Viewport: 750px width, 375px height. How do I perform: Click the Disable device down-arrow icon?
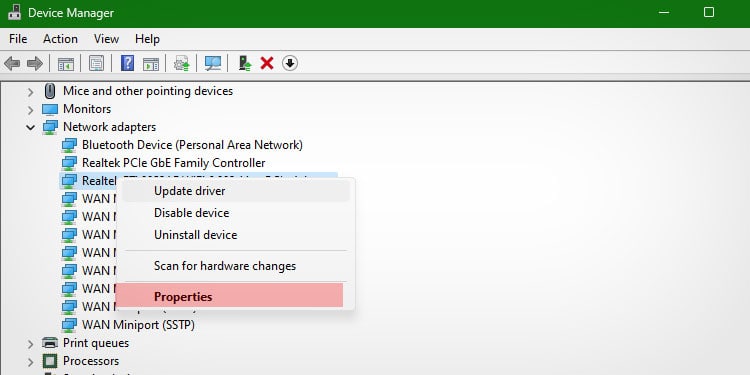coord(290,63)
